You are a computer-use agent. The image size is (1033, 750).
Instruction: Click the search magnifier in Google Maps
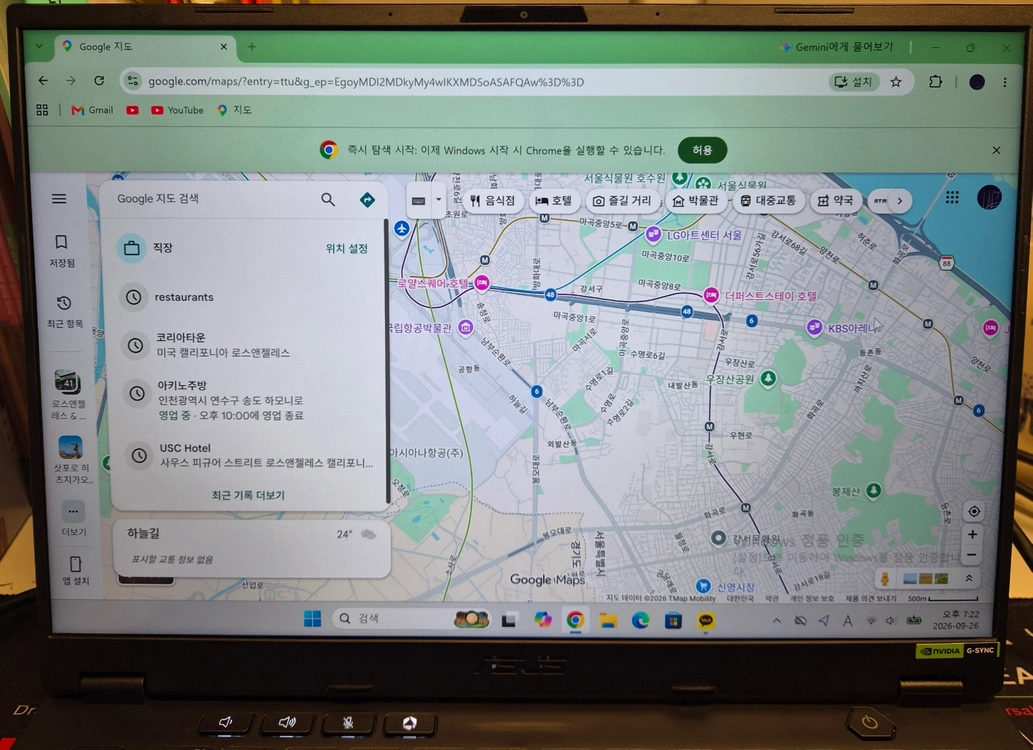(328, 199)
